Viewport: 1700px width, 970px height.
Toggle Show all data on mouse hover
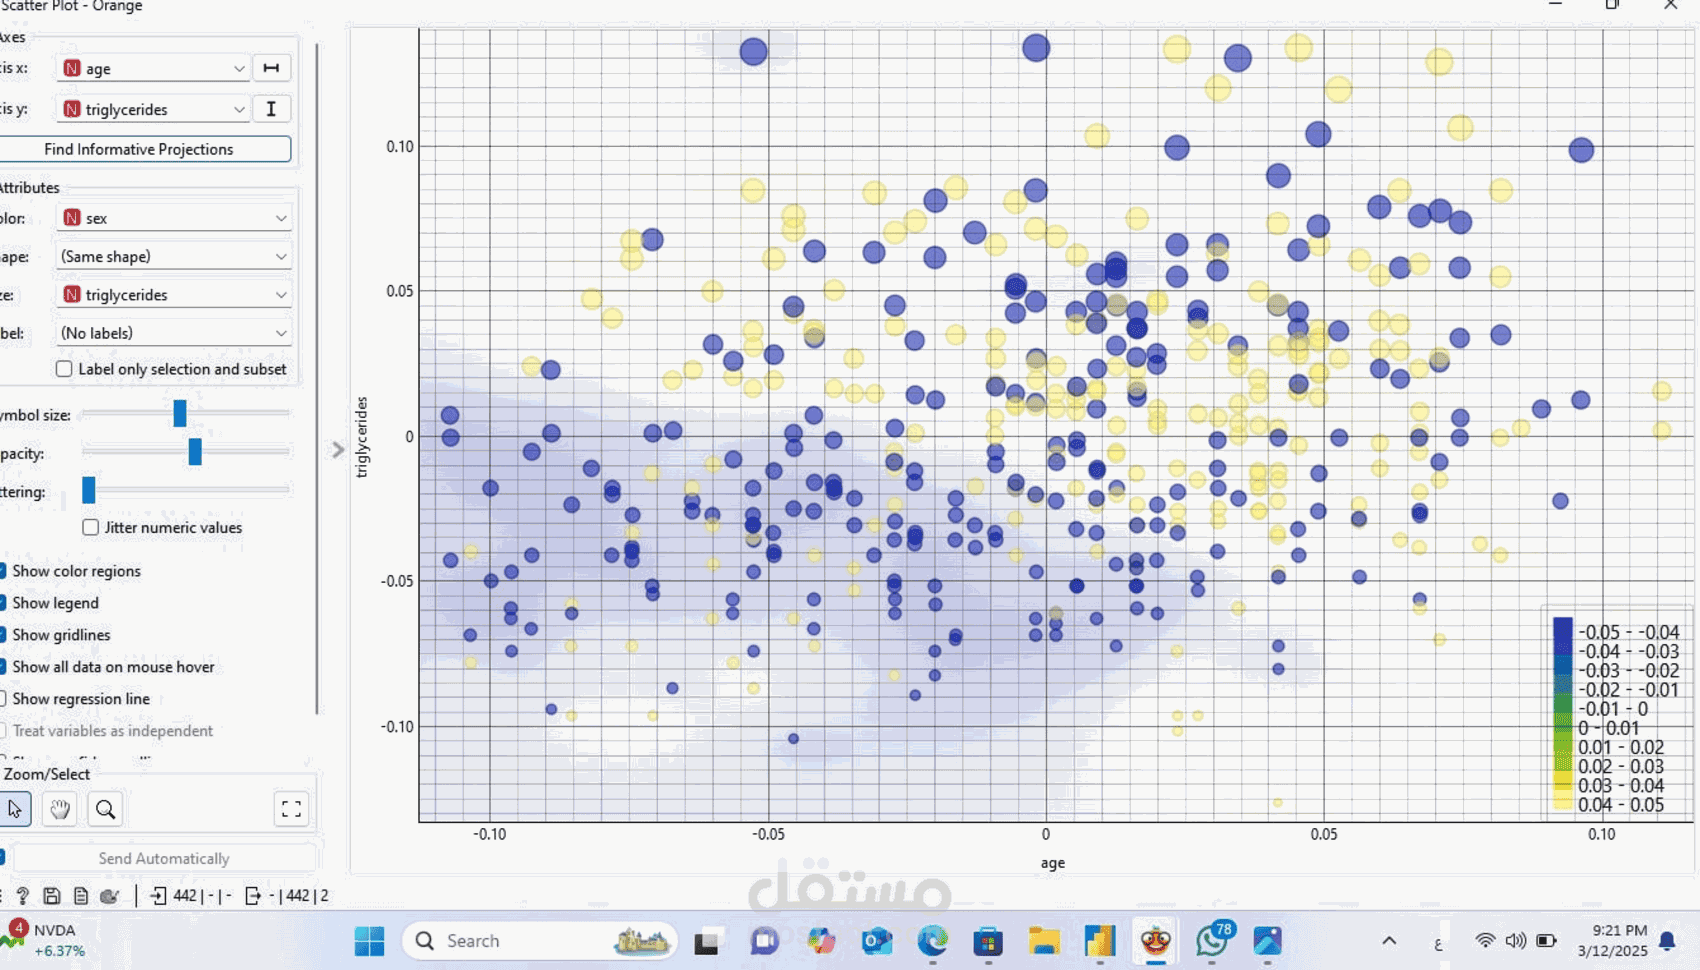pos(3,667)
